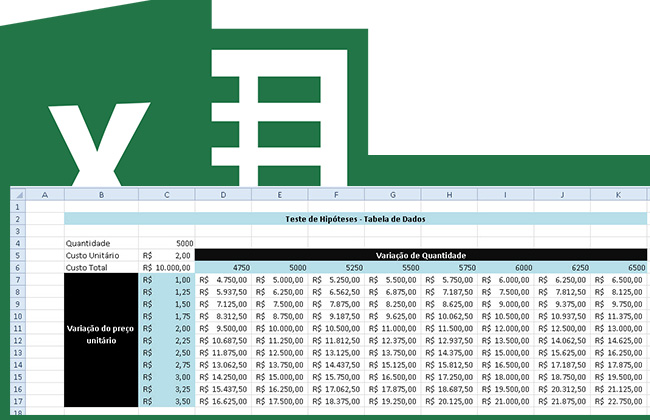Click the cell showing R$ 21.875,00
Screen dimensions: 650x420
click(562, 401)
